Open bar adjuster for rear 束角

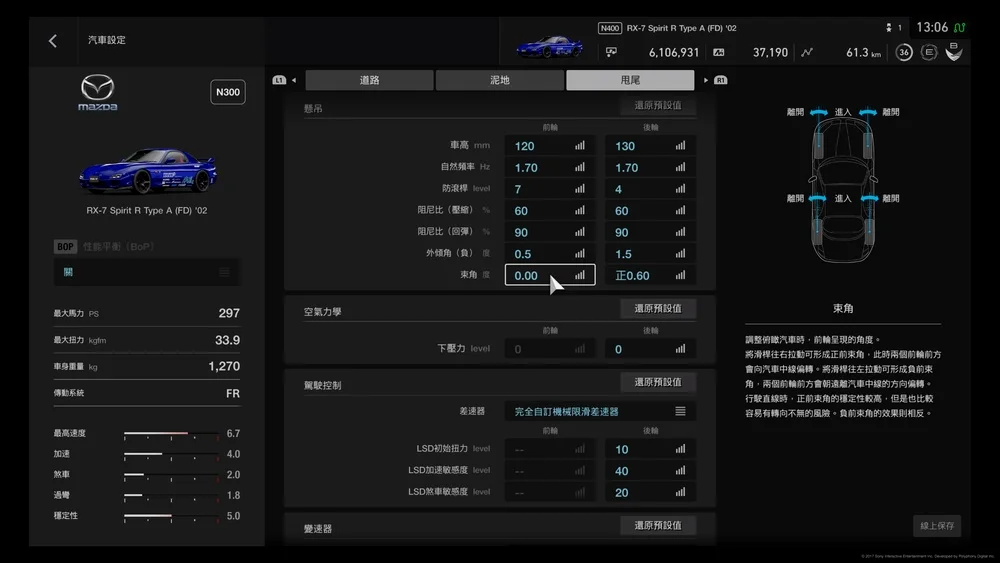680,275
